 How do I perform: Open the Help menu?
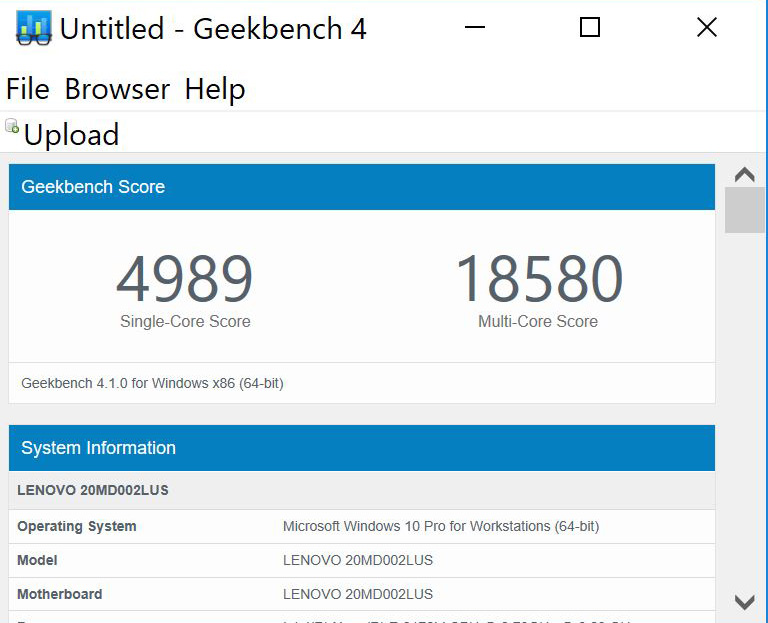[215, 89]
